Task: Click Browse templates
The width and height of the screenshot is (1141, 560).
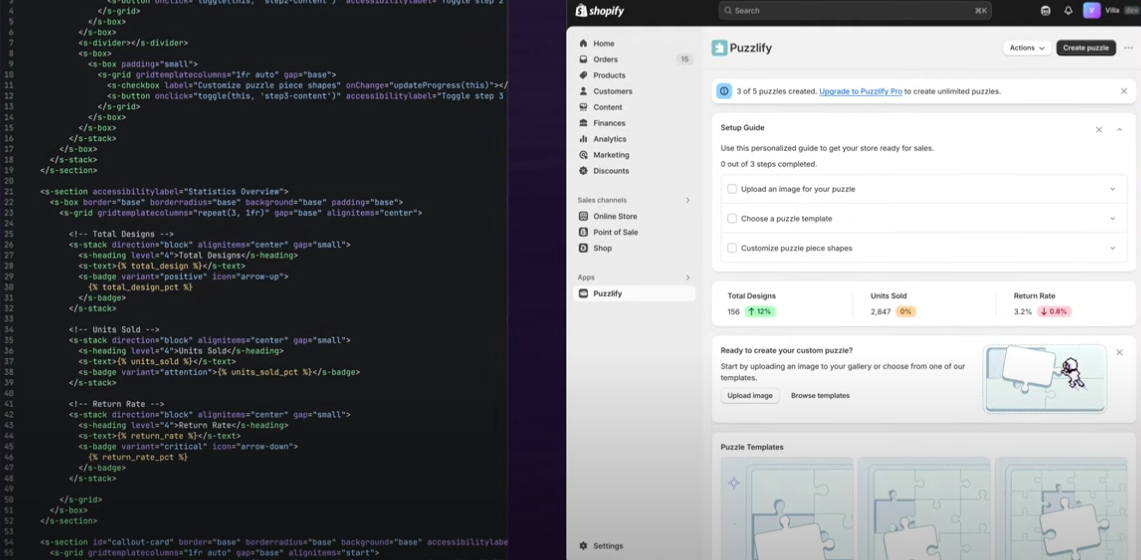Action: (820, 396)
